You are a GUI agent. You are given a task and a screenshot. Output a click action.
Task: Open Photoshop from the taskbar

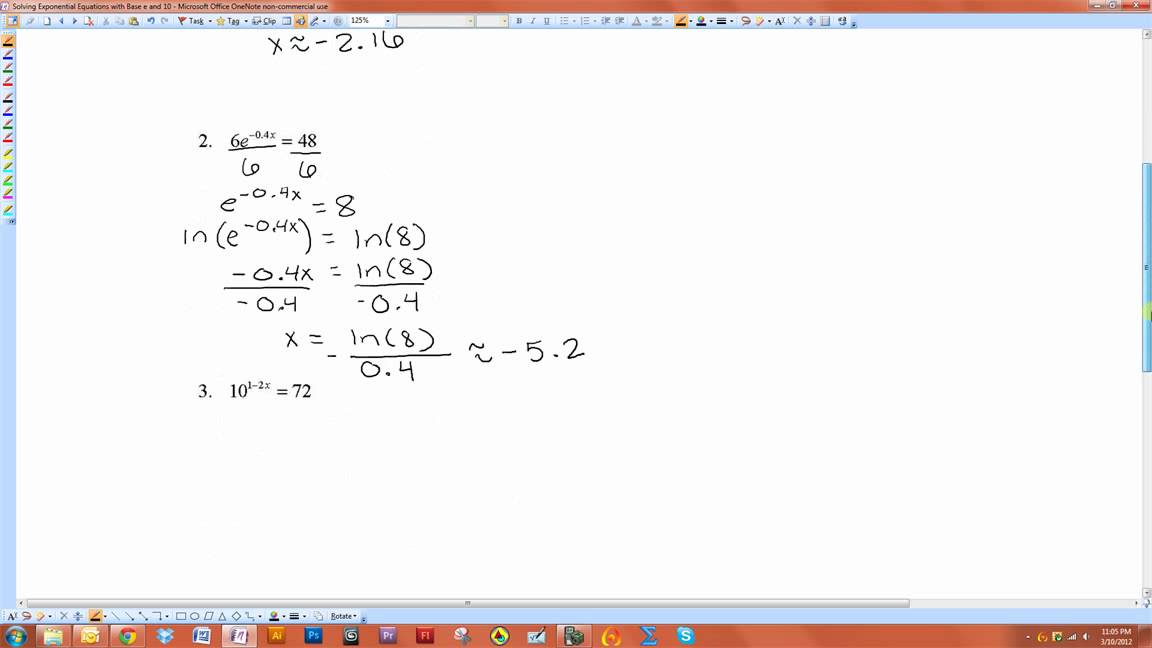pos(314,636)
